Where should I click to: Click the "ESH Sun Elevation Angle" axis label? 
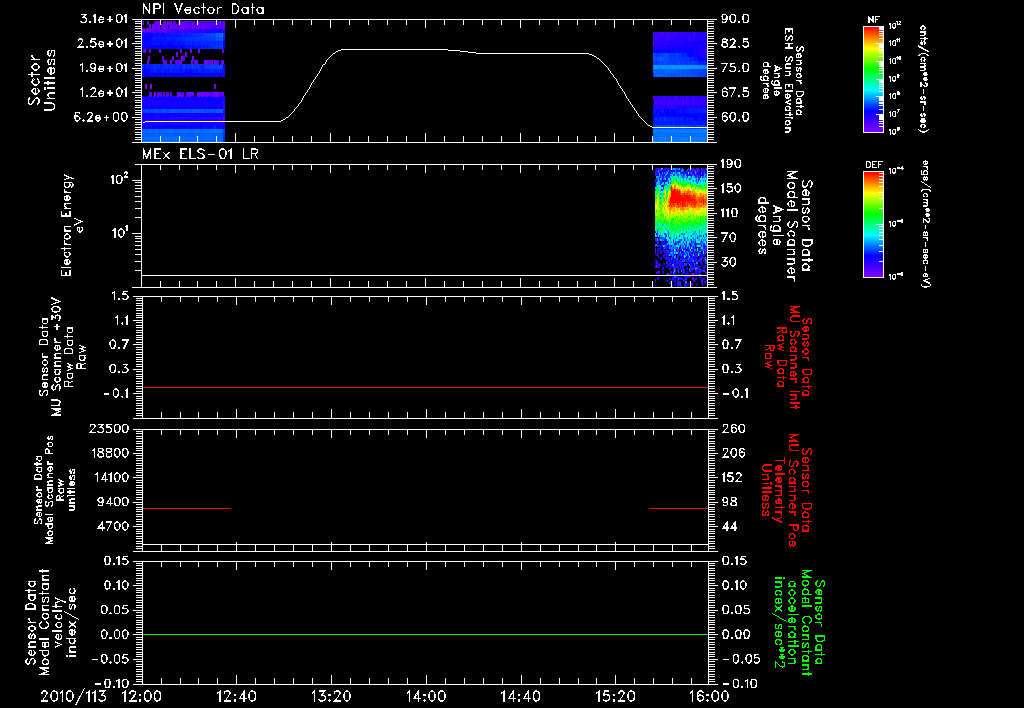pyautogui.click(x=783, y=80)
